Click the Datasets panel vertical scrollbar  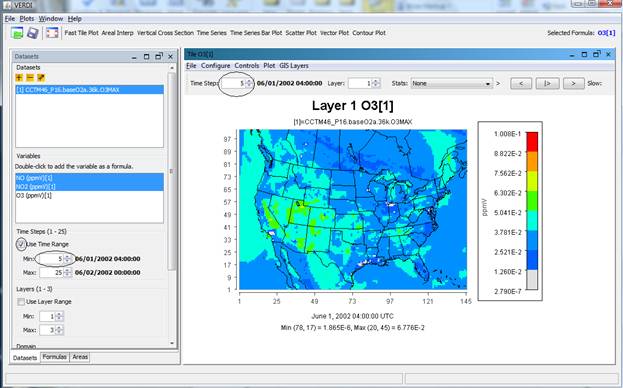[172, 171]
